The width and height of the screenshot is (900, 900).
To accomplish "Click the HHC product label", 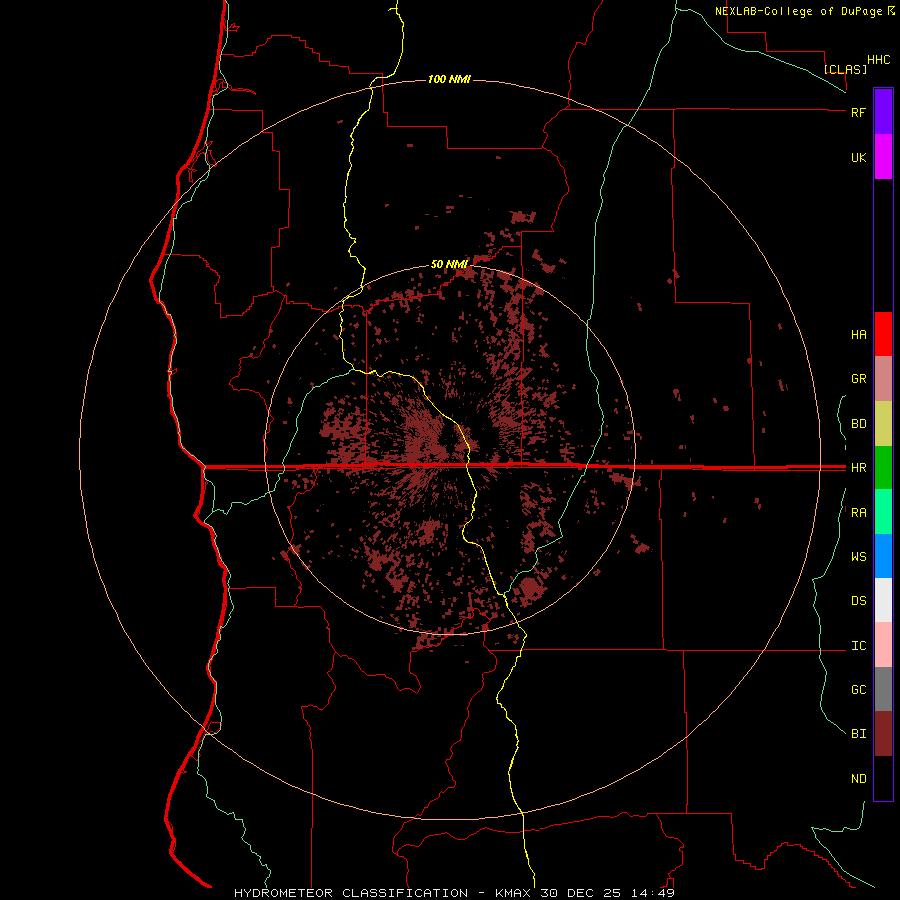I will click(878, 60).
